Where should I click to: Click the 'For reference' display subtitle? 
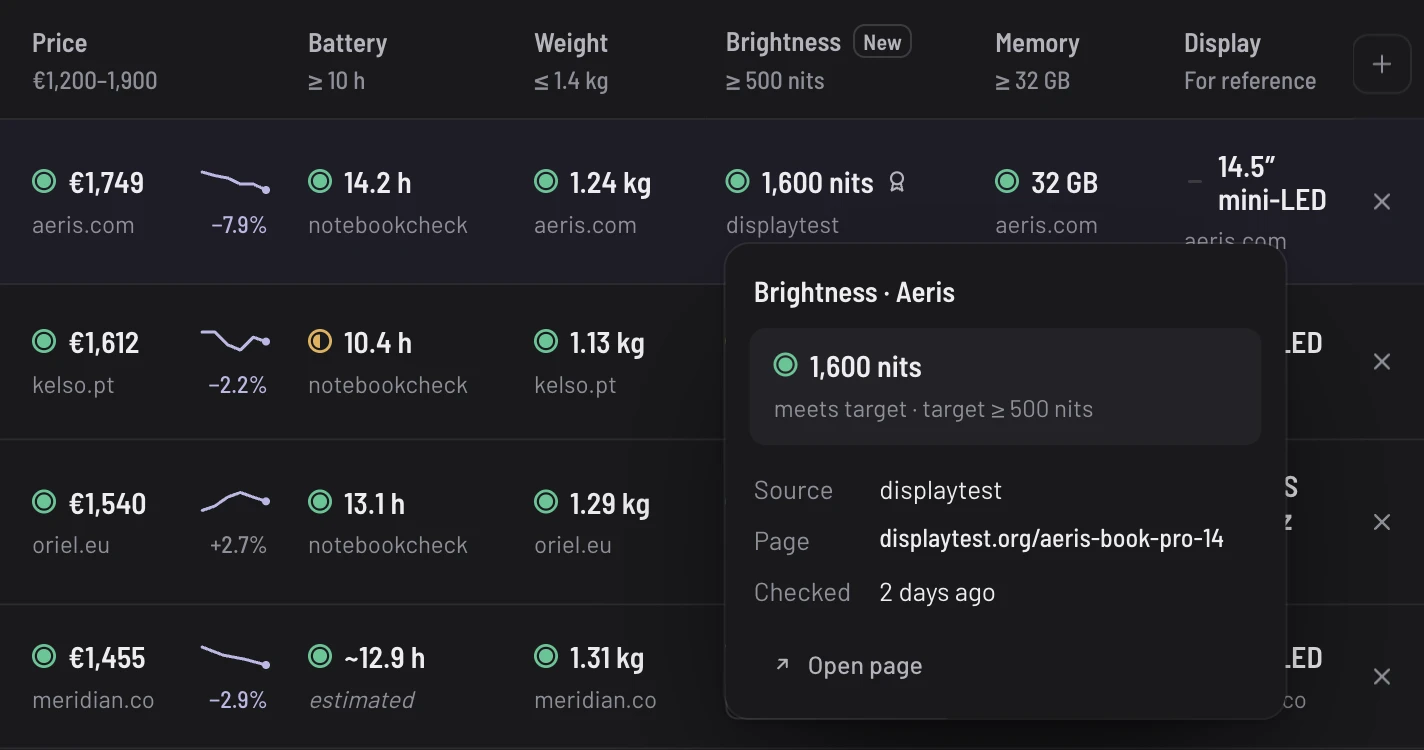[x=1250, y=81]
